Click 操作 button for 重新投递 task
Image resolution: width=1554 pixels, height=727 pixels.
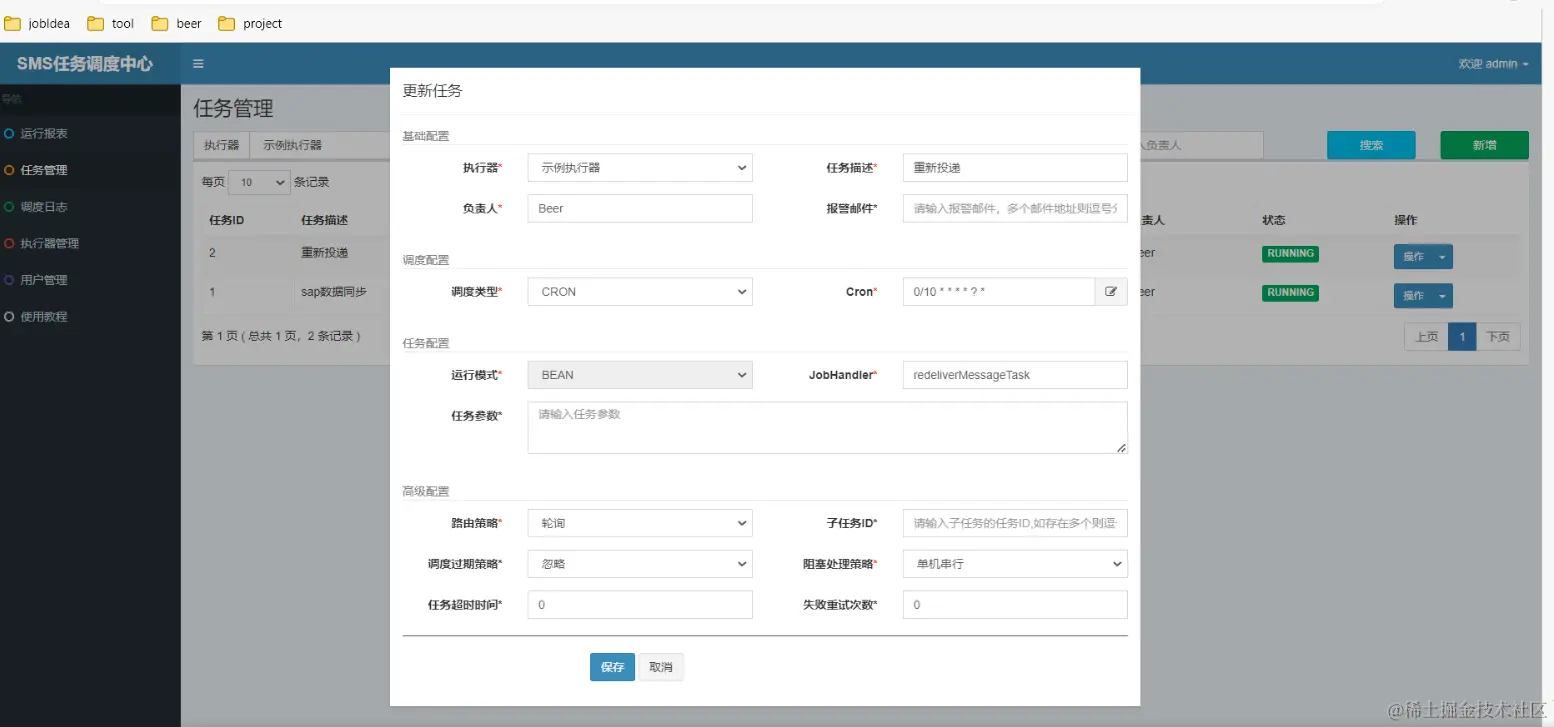click(x=1413, y=257)
